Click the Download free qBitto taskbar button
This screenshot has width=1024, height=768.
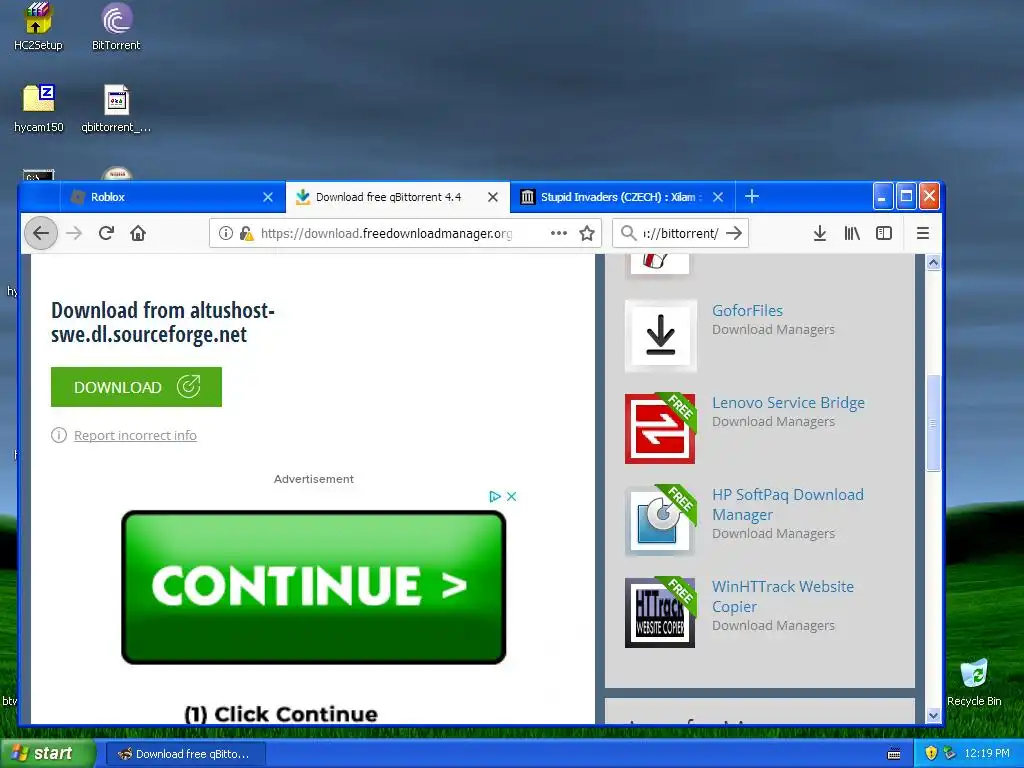pyautogui.click(x=185, y=754)
